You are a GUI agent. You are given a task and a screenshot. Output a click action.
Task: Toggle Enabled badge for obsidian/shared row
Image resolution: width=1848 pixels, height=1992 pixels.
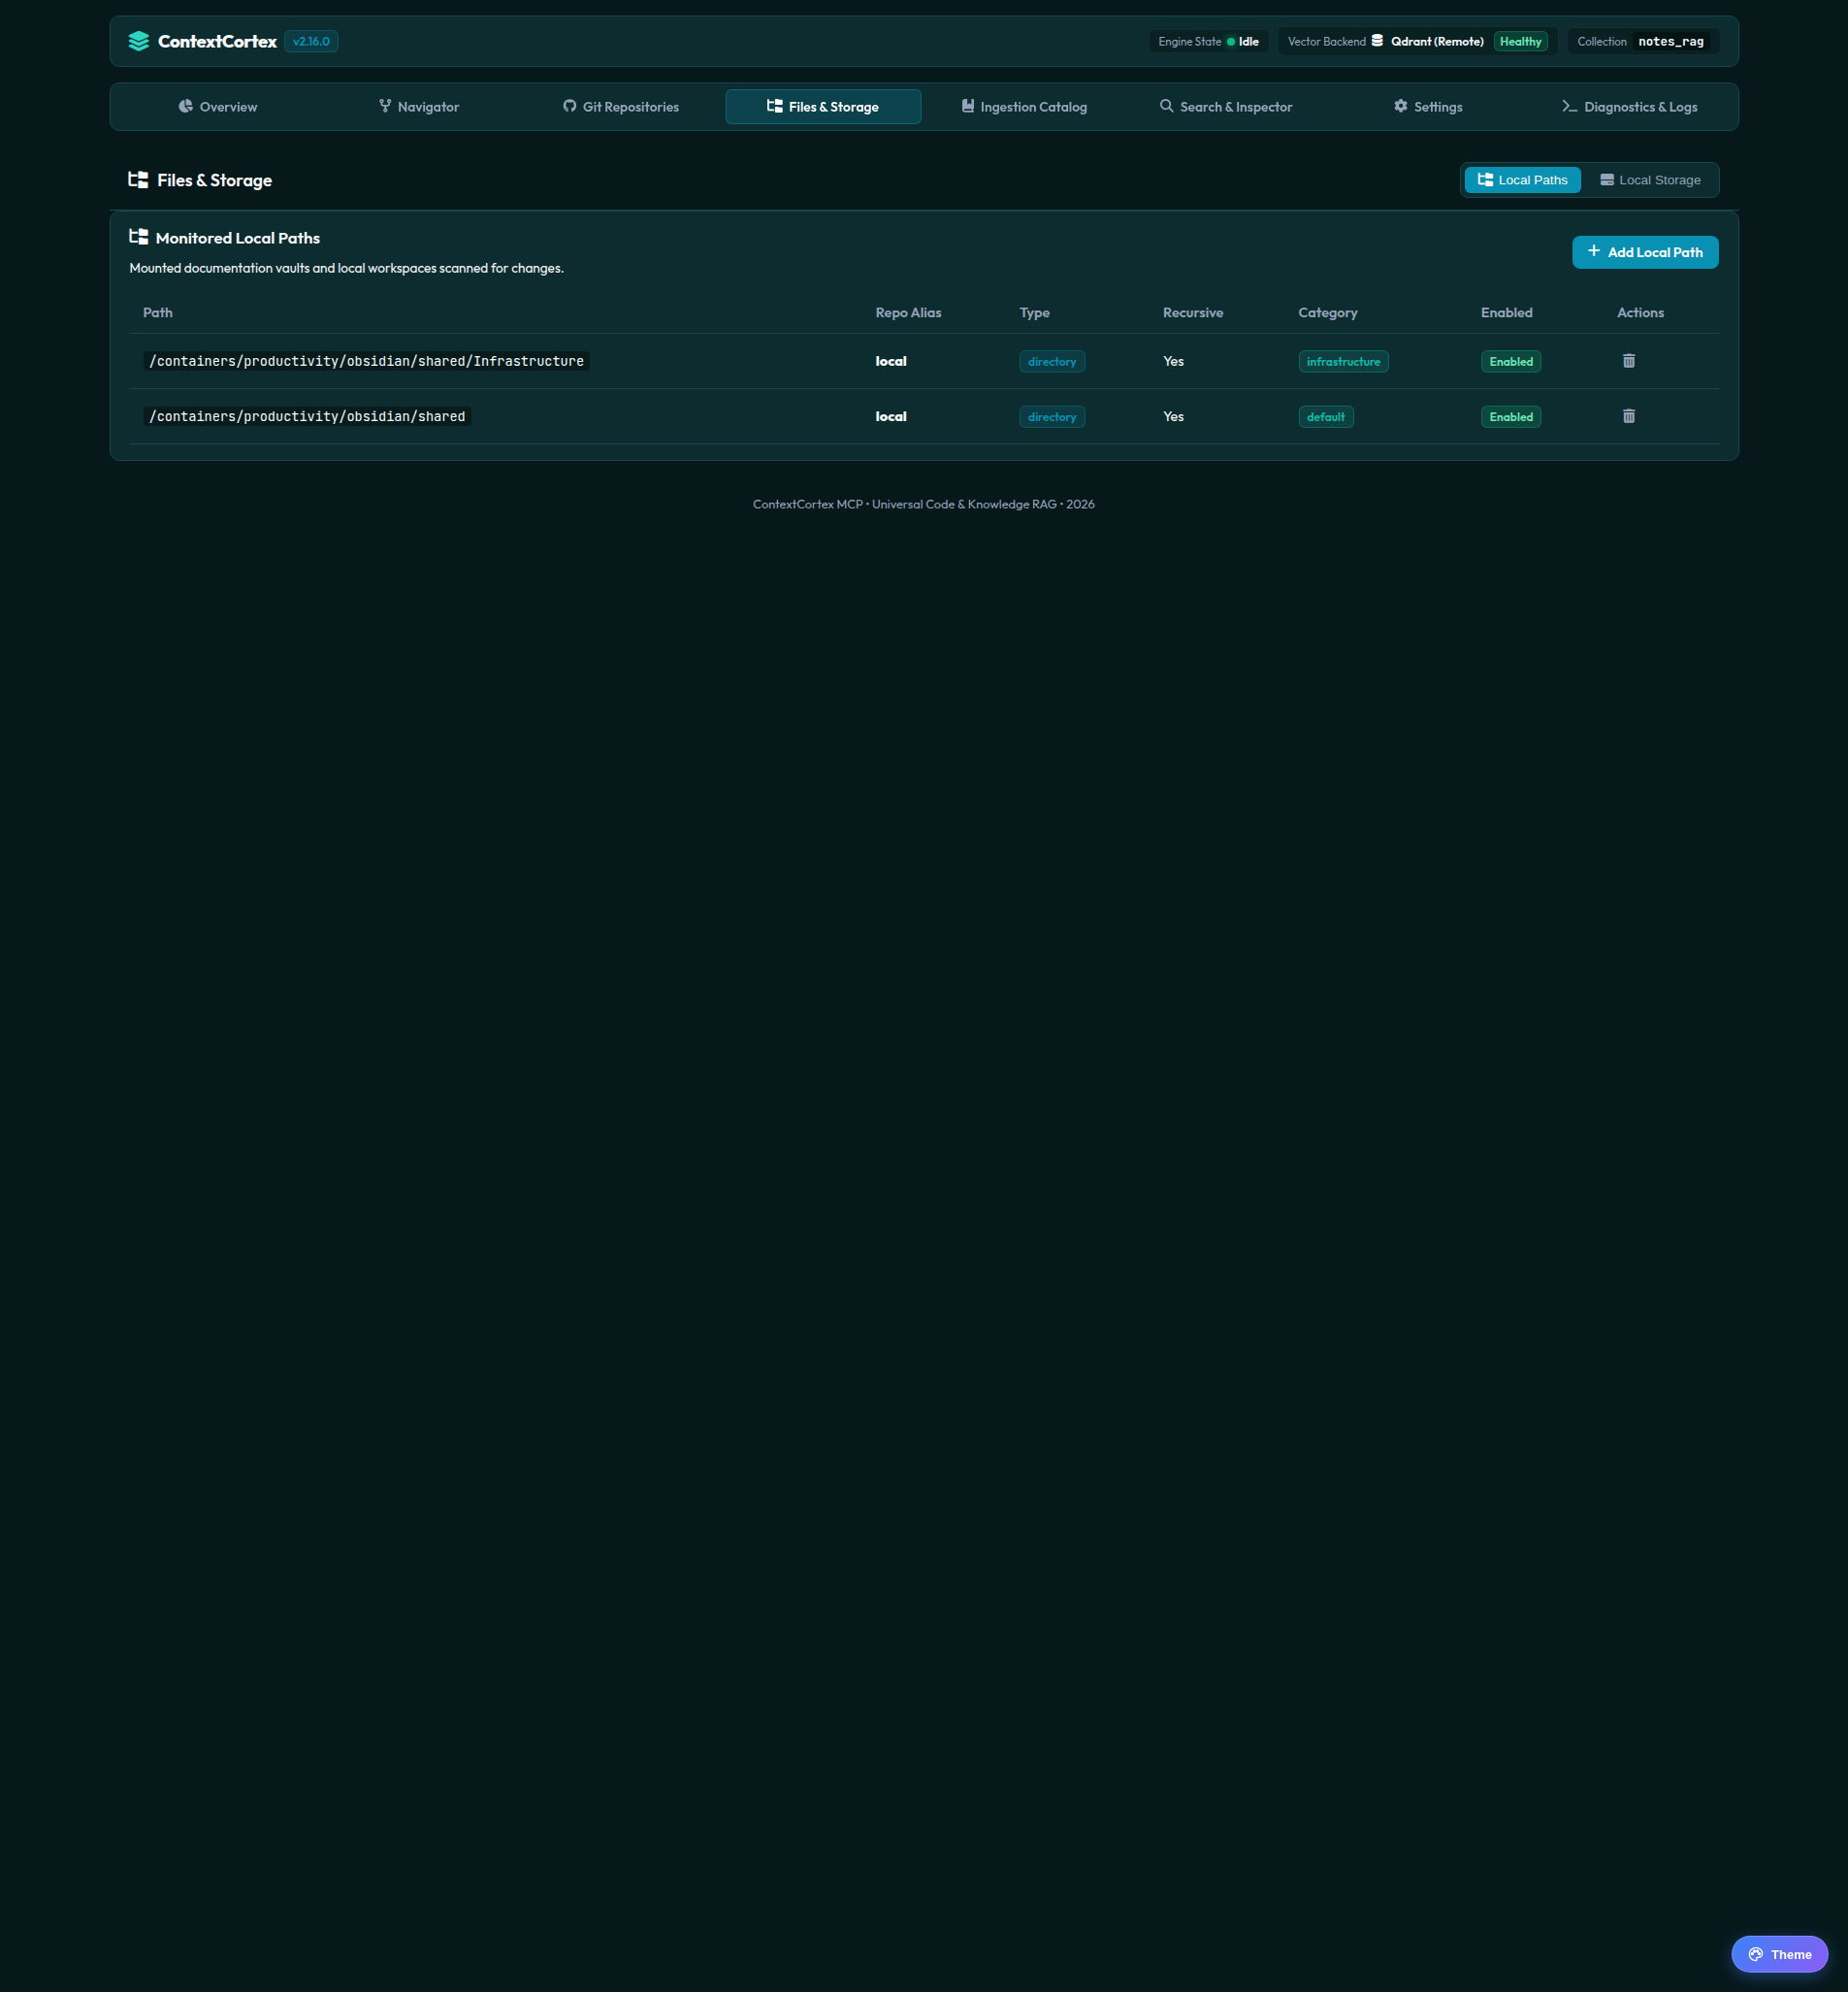tap(1510, 417)
